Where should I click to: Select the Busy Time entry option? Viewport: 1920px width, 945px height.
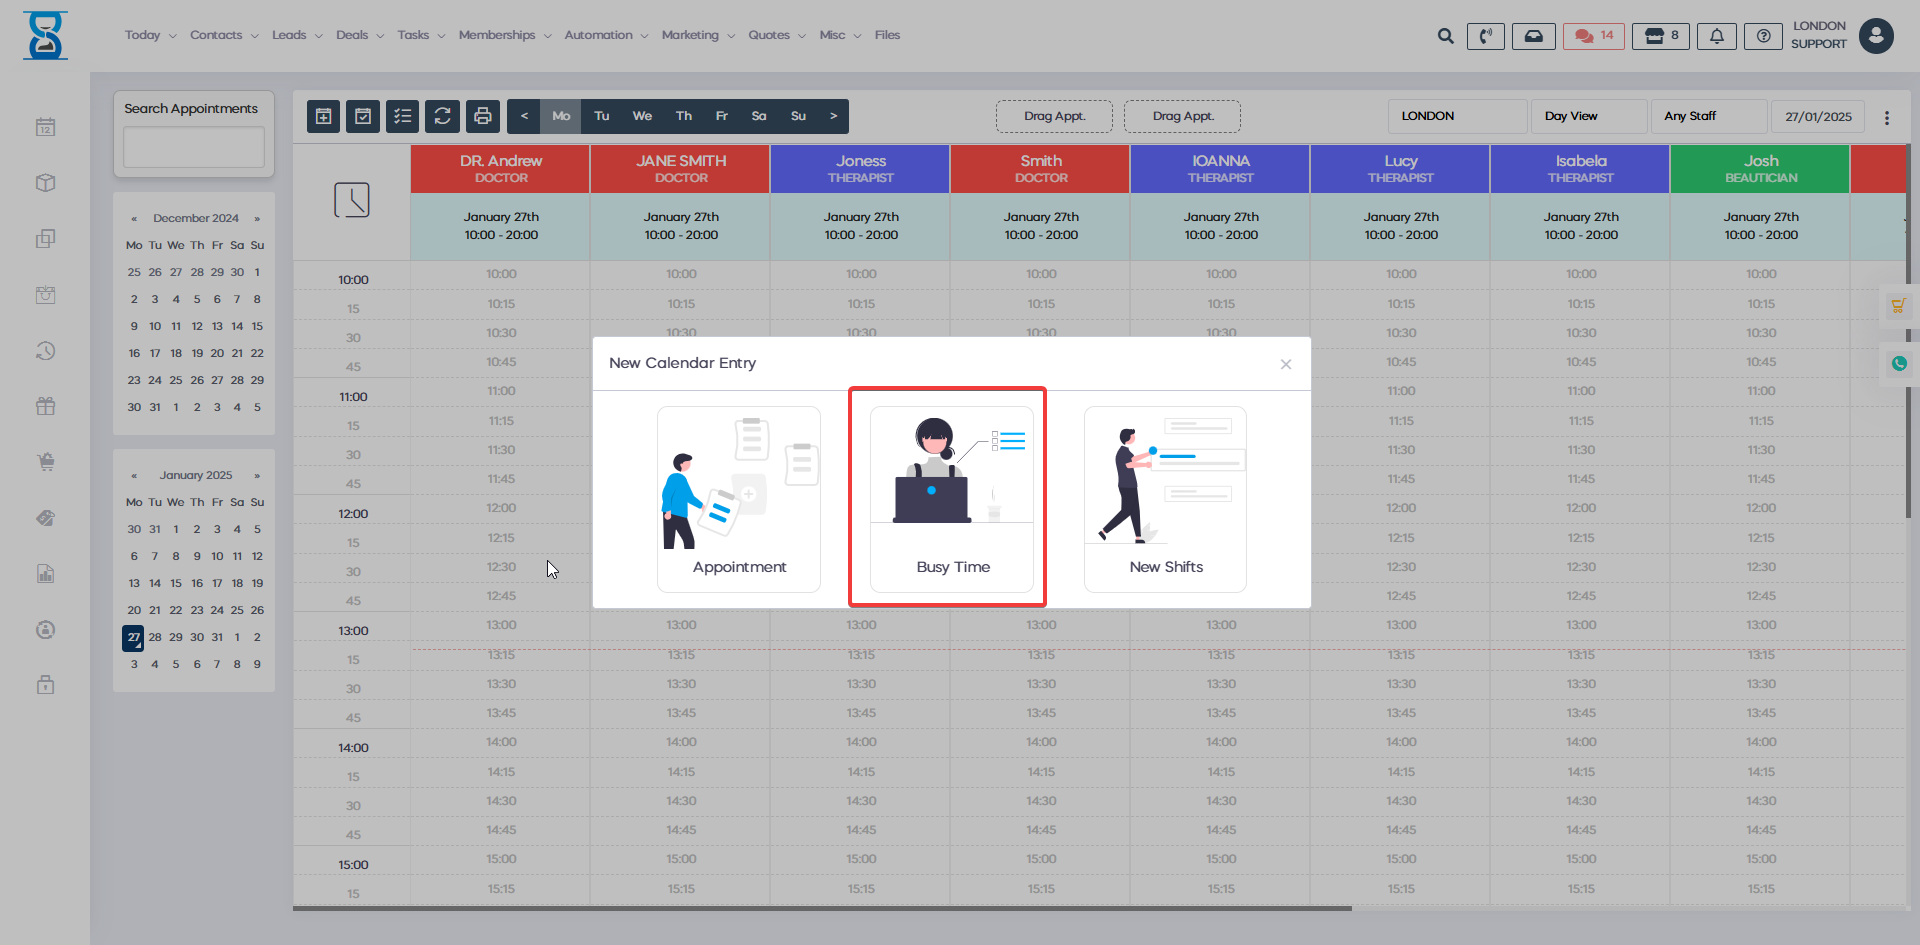(x=951, y=498)
